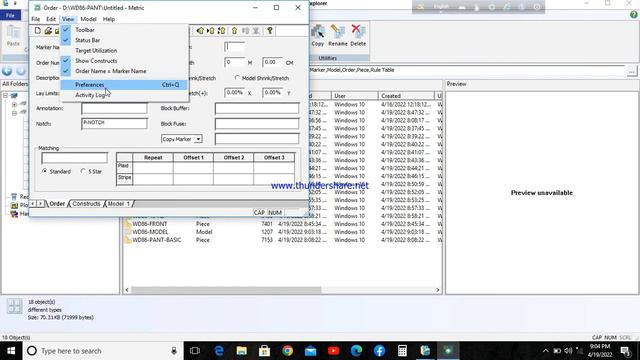Click the New order toolbar icon
640x360 pixels.
click(38, 31)
